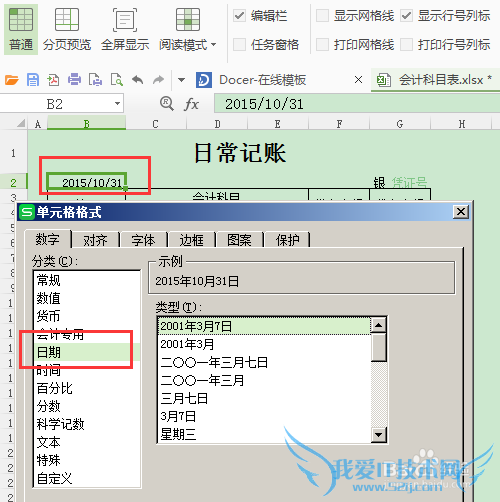This screenshot has height=502, width=500.
Task: Print the document using printer icon
Action: pyautogui.click(x=74, y=80)
